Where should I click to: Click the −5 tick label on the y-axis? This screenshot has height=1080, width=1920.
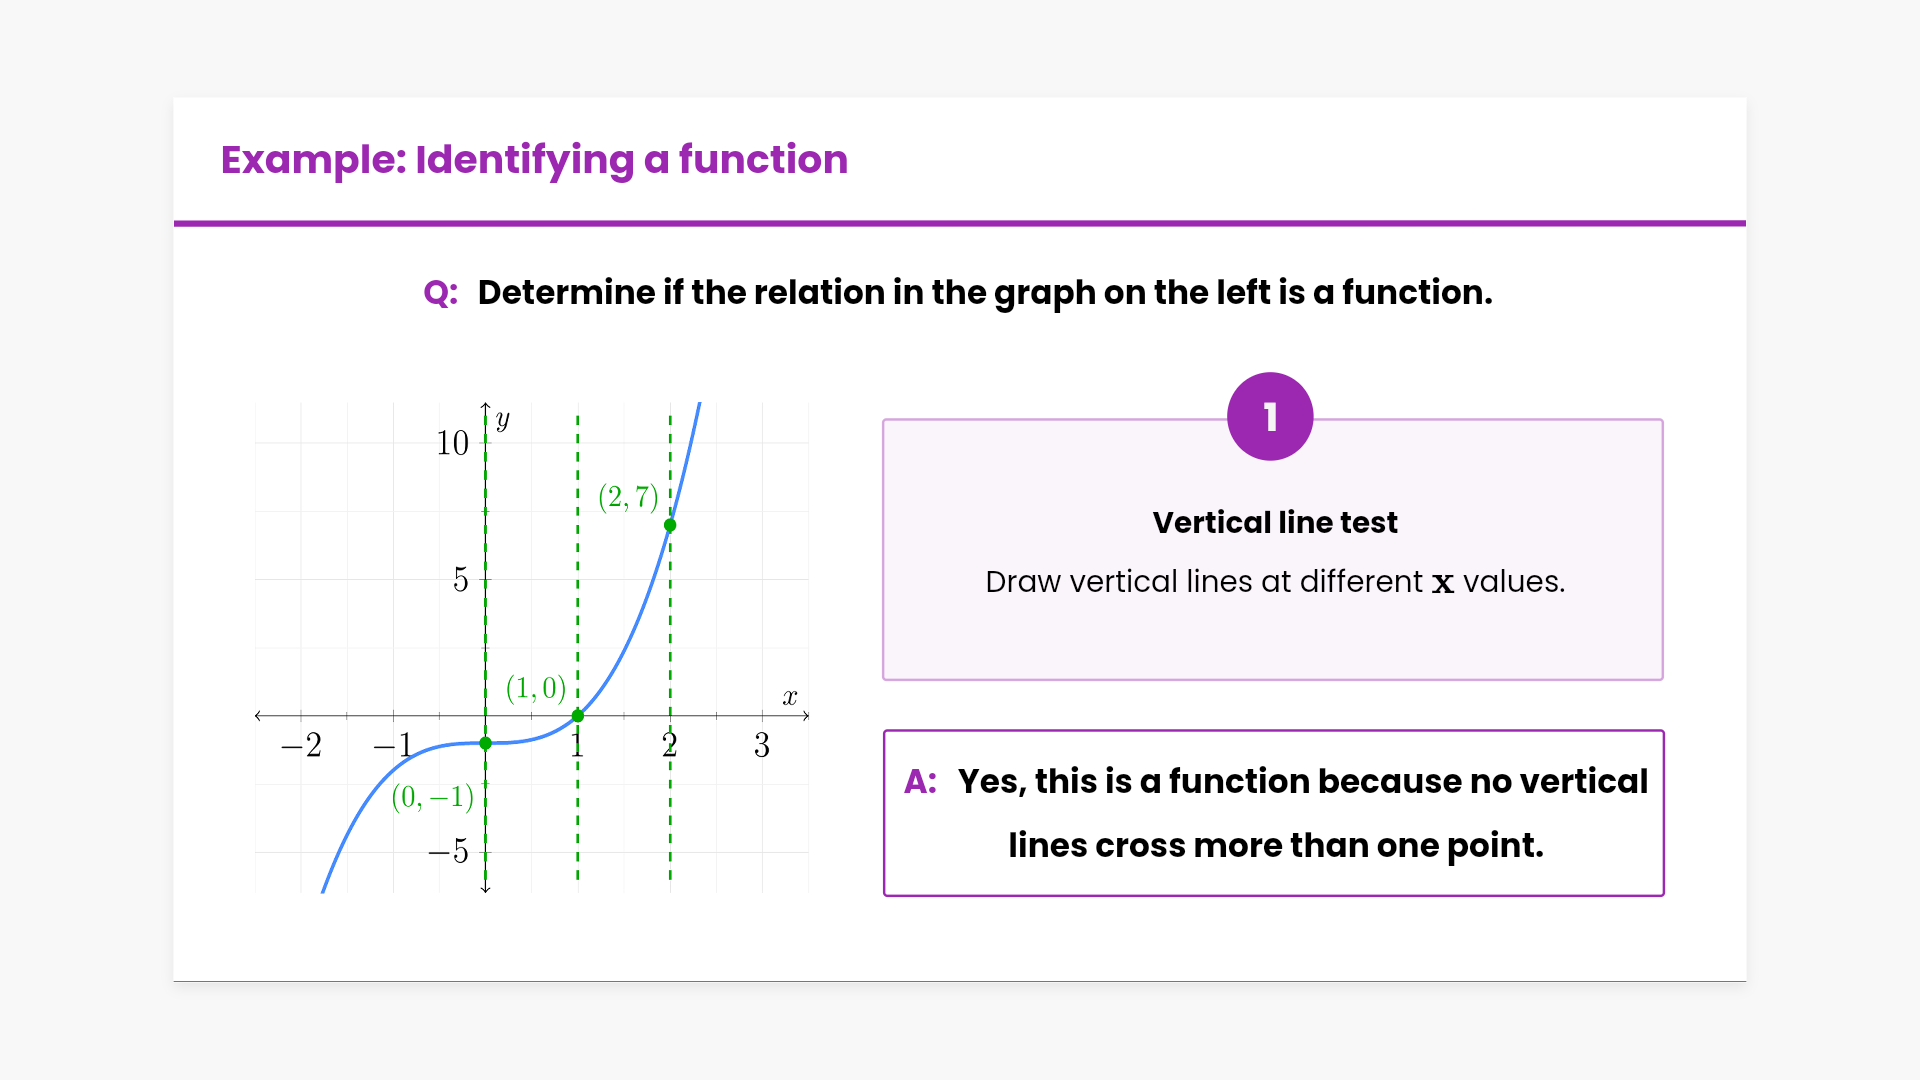448,852
